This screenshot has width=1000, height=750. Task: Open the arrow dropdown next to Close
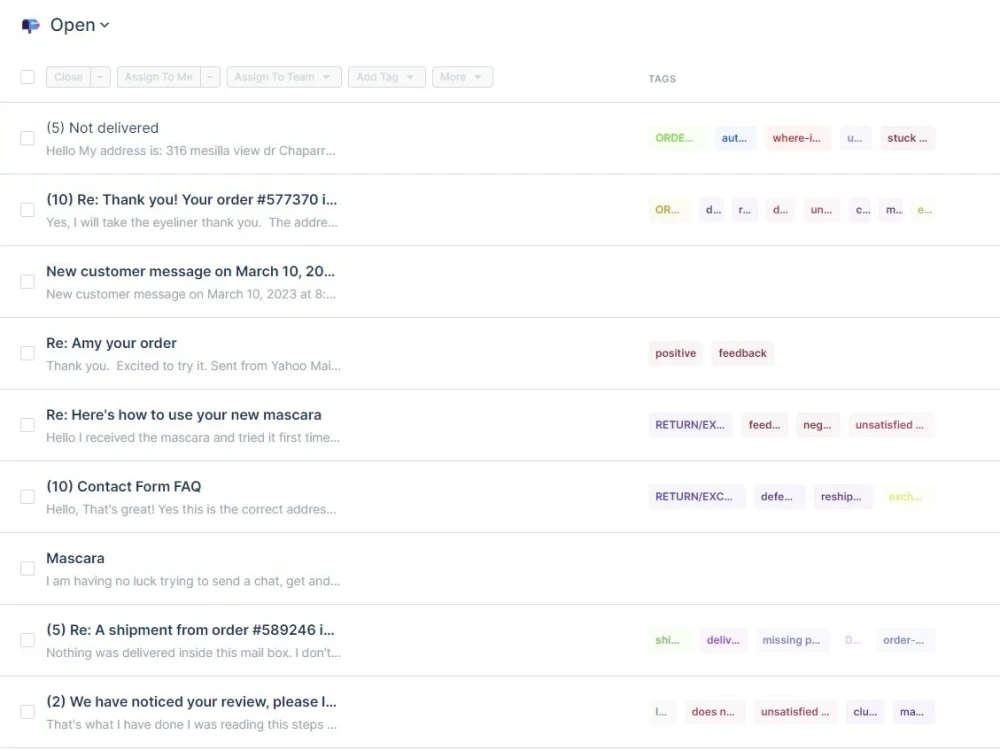coord(100,77)
